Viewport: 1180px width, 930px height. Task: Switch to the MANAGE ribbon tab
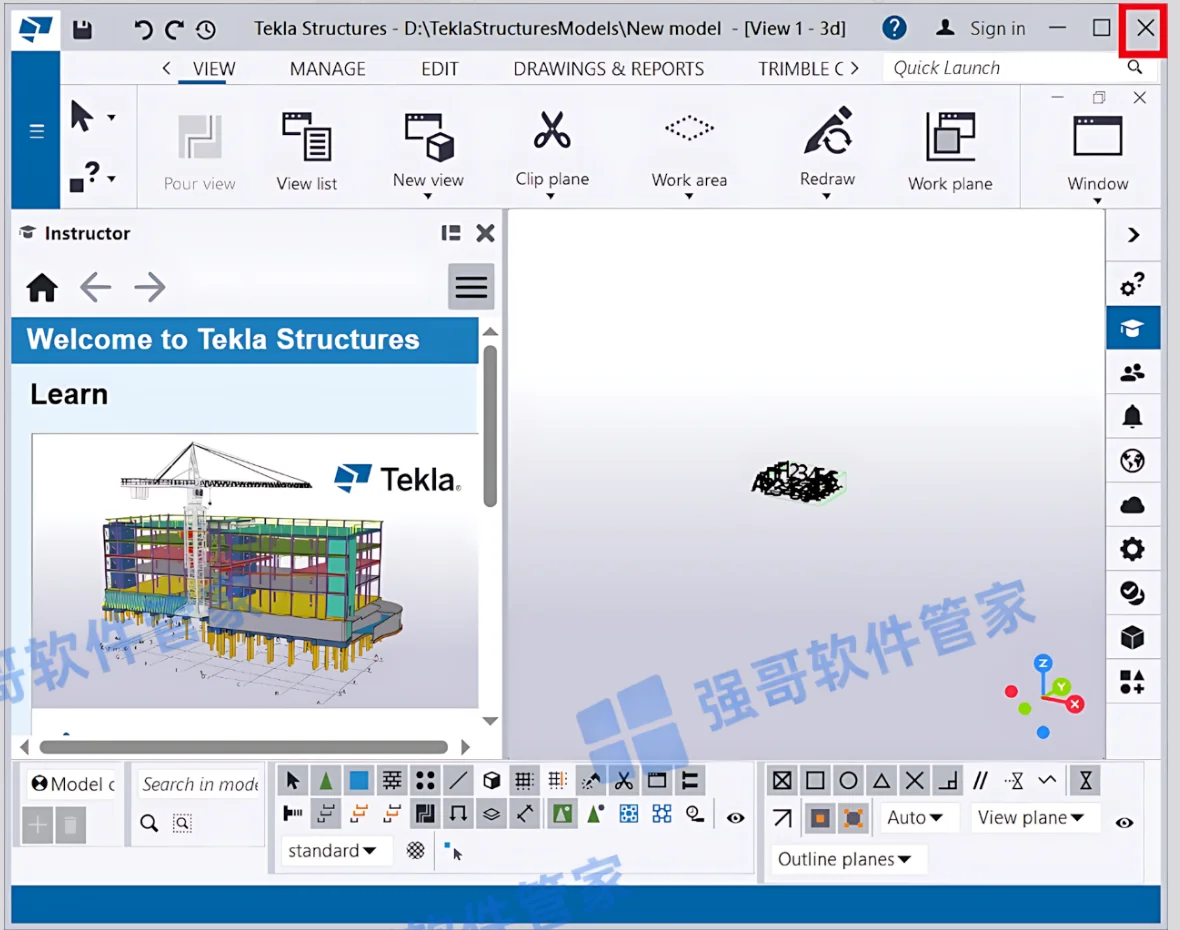tap(327, 68)
